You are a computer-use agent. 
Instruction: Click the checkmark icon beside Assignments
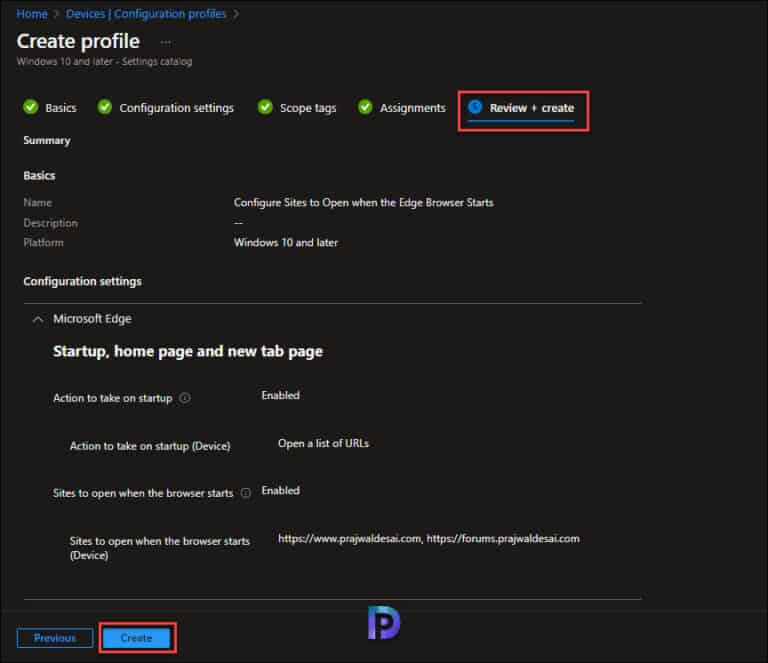pyautogui.click(x=365, y=106)
